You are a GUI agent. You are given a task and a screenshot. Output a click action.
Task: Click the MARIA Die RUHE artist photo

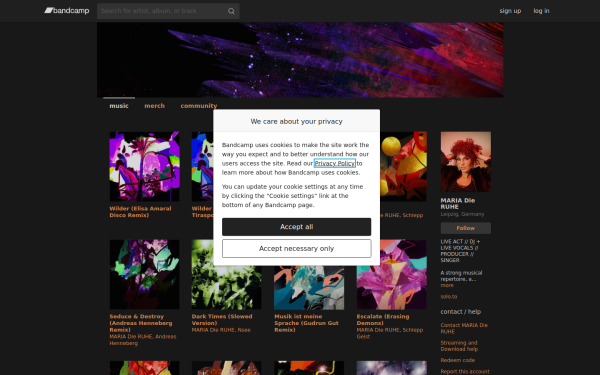pos(466,162)
